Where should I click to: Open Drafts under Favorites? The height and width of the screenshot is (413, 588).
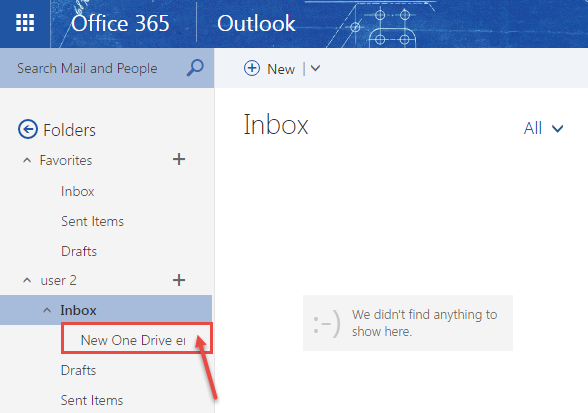79,251
